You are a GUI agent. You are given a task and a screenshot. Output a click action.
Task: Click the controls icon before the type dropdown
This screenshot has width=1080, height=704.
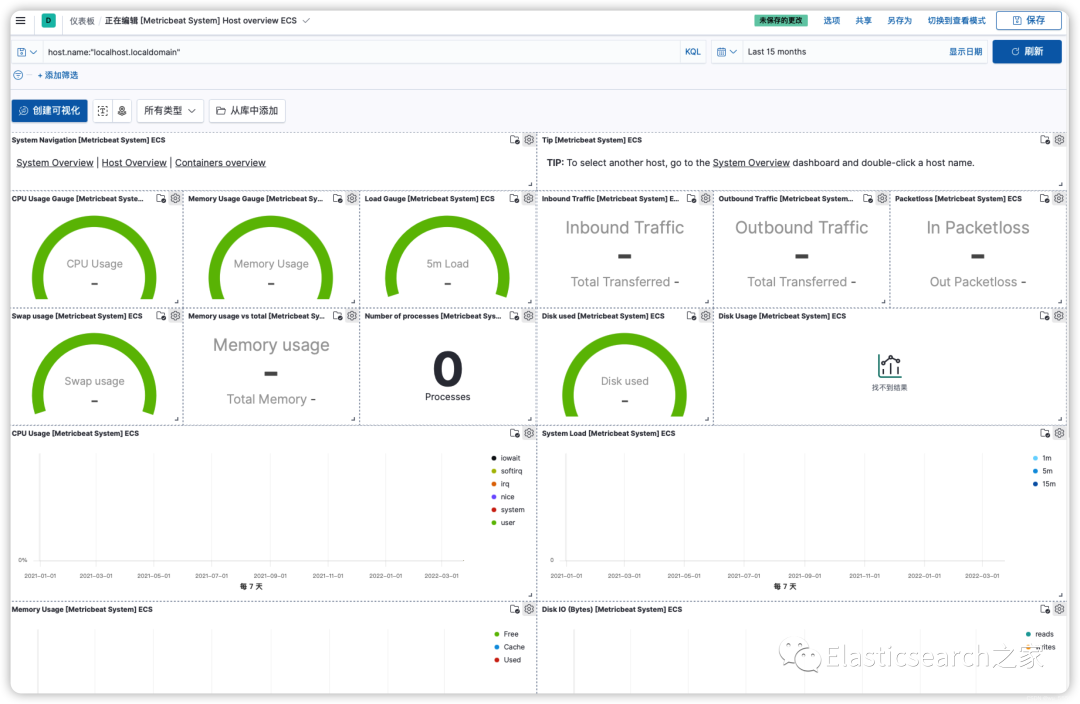point(122,111)
